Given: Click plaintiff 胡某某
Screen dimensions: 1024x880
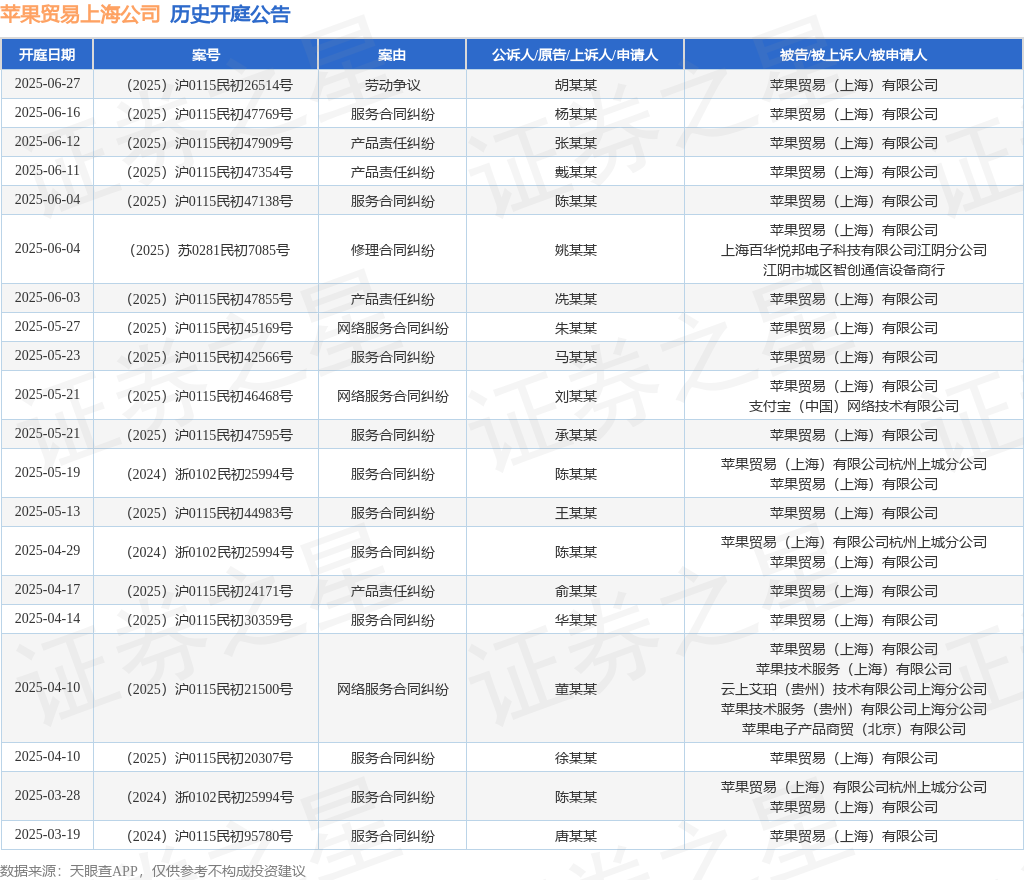Looking at the screenshot, I should point(575,85).
